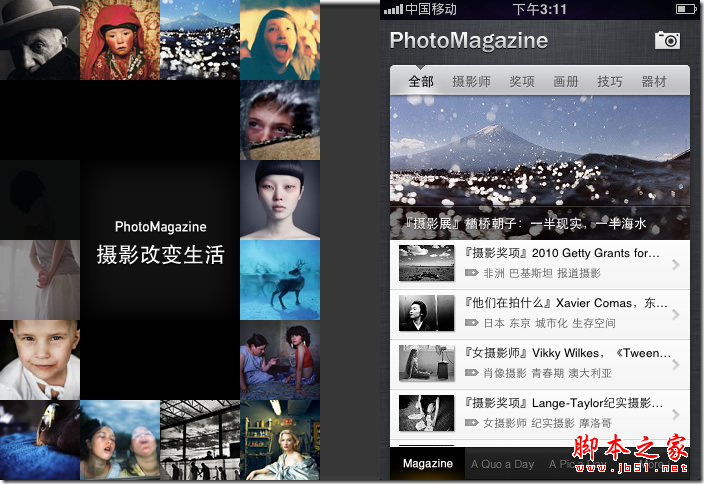Tap splash photo of screaming woman

click(280, 40)
